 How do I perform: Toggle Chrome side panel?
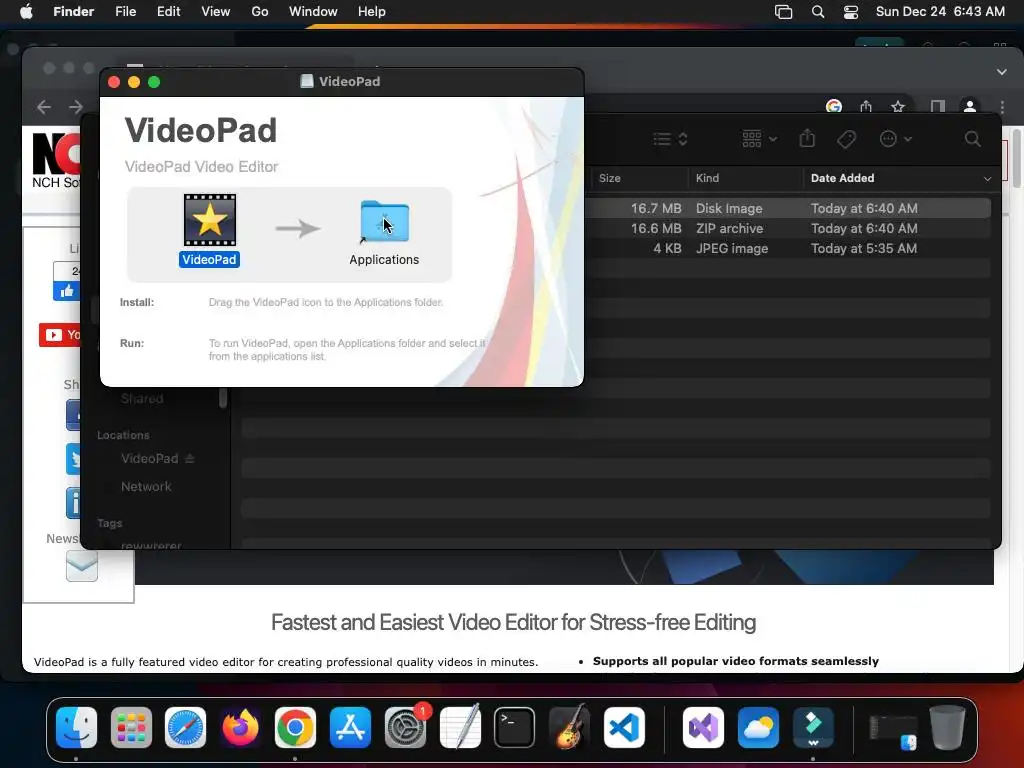pyautogui.click(x=938, y=106)
